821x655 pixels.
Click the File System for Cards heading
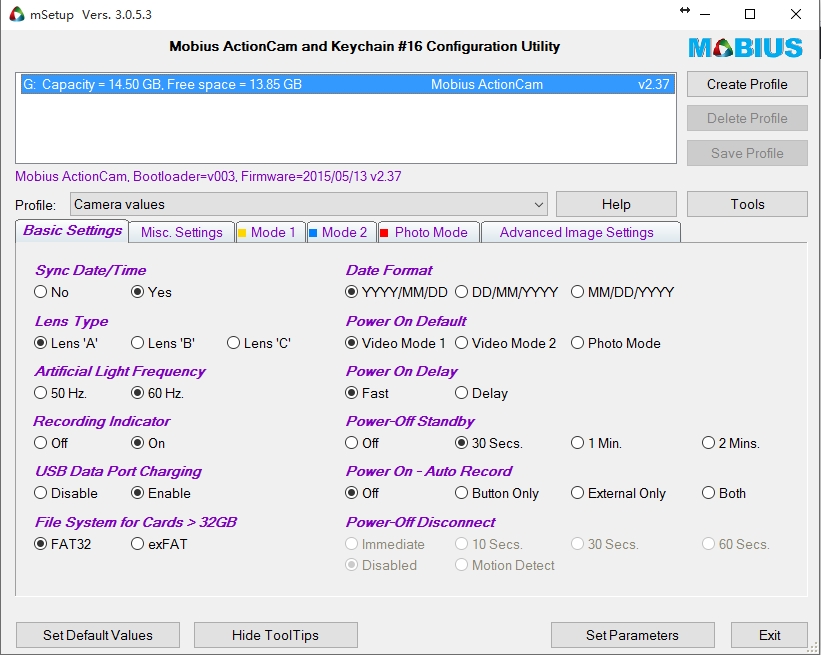tap(136, 523)
